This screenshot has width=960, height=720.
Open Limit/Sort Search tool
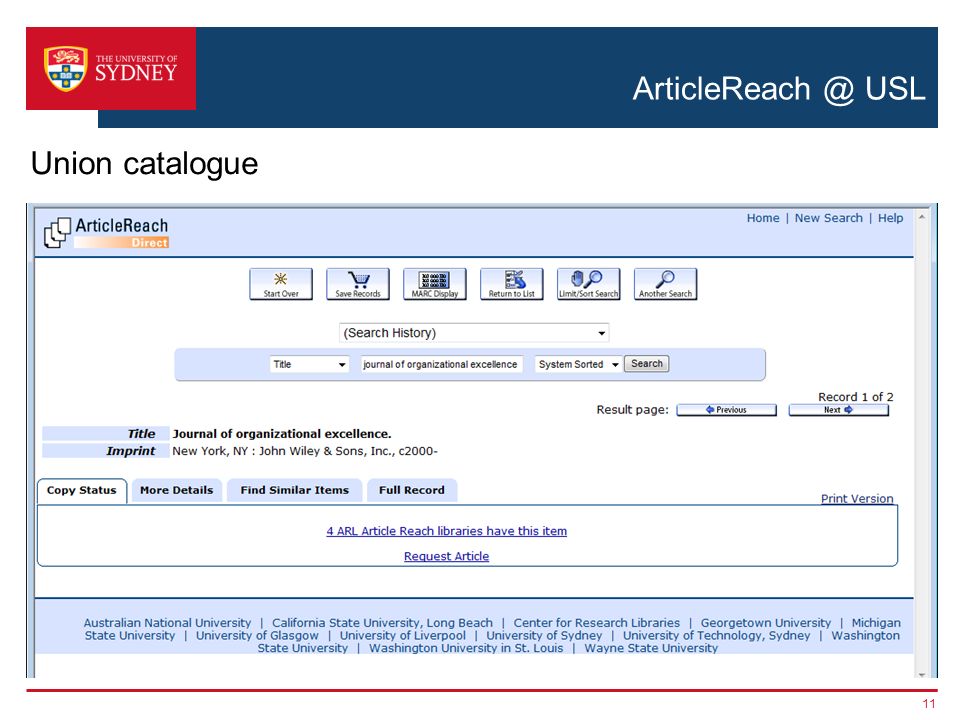[588, 284]
